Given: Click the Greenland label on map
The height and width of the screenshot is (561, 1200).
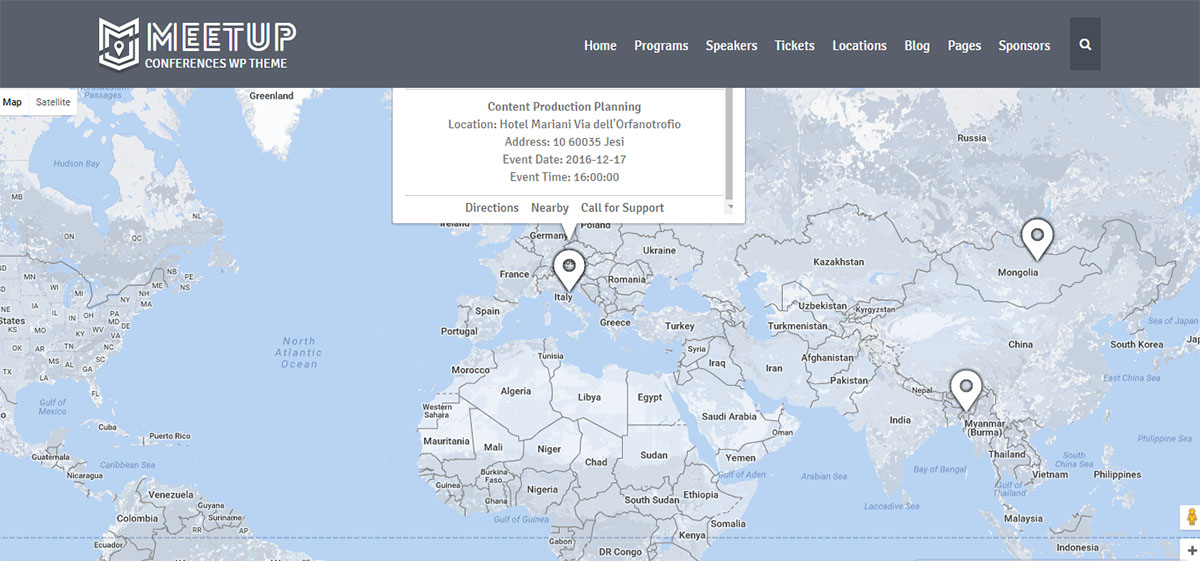Looking at the screenshot, I should [x=271, y=96].
